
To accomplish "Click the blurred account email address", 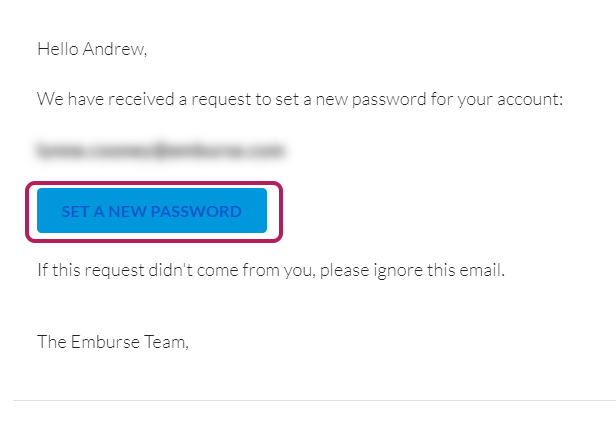I will (161, 152).
